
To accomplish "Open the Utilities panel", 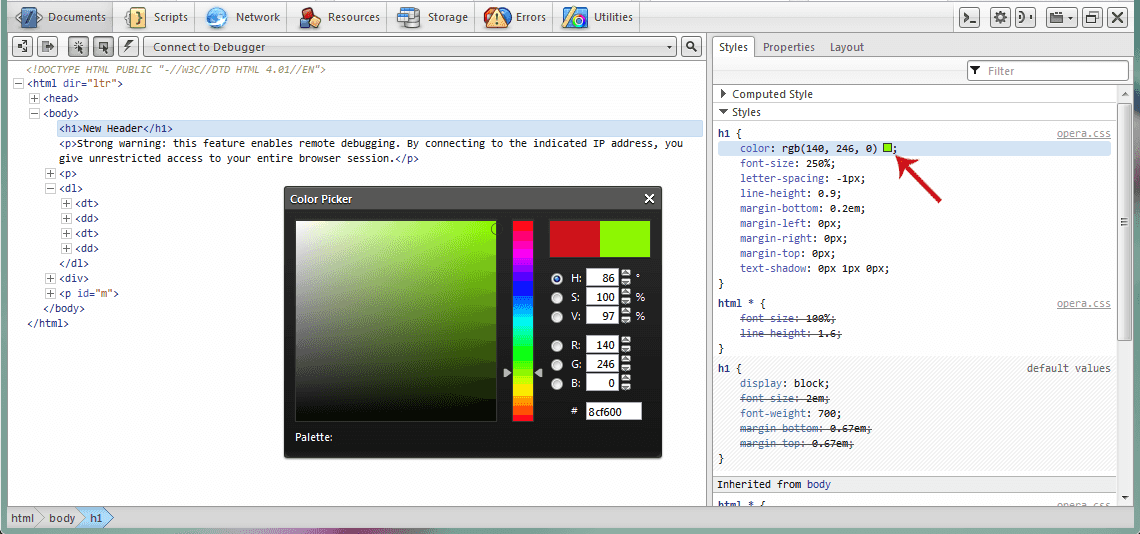I will tap(598, 17).
